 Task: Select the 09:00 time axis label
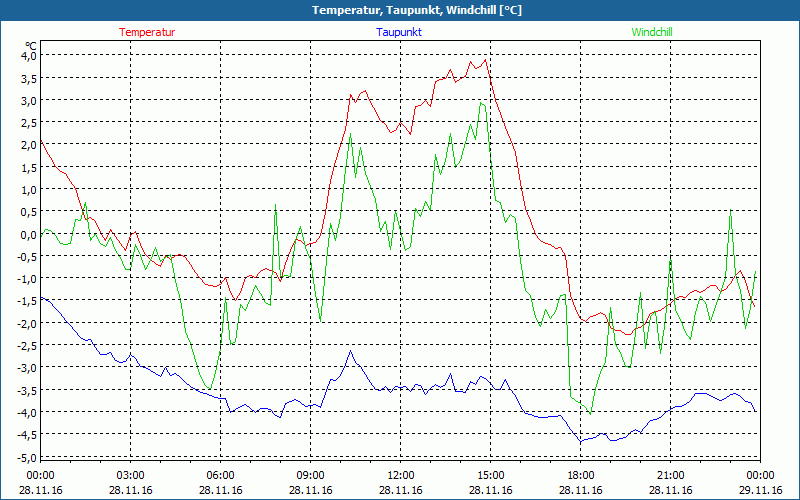311,475
